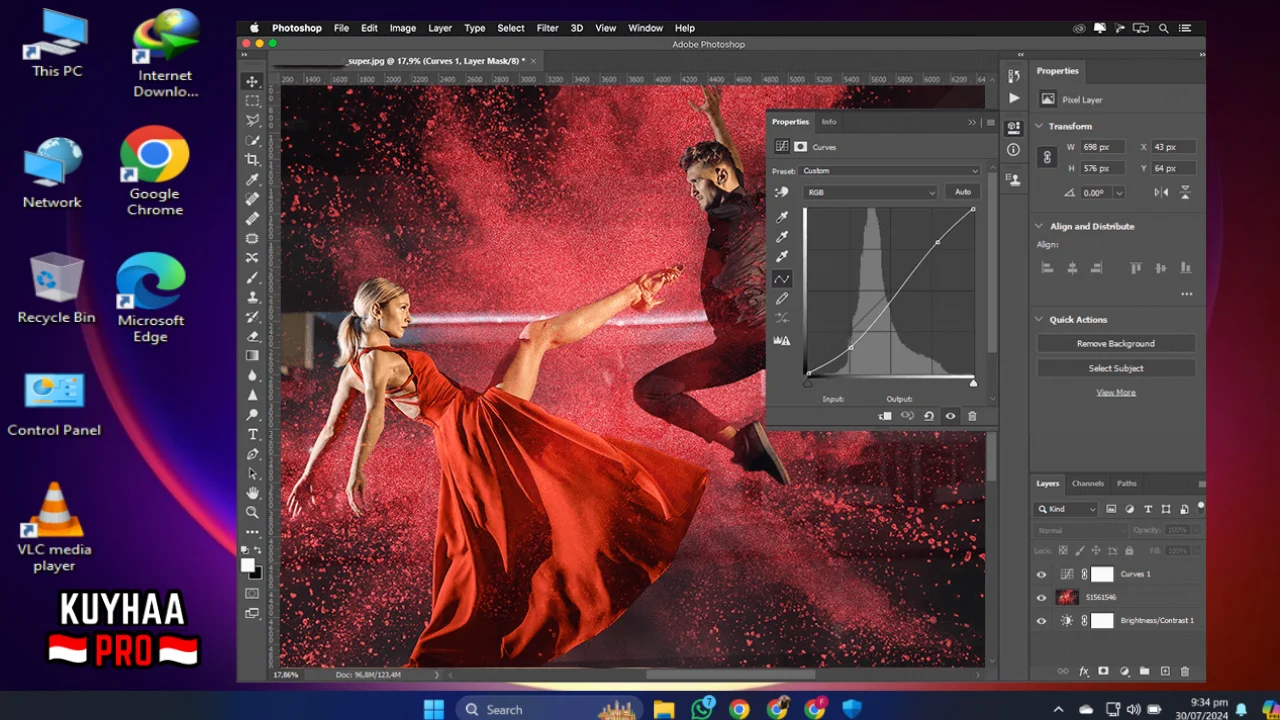Select the Brush tool
This screenshot has width=1280, height=720.
coord(253,278)
